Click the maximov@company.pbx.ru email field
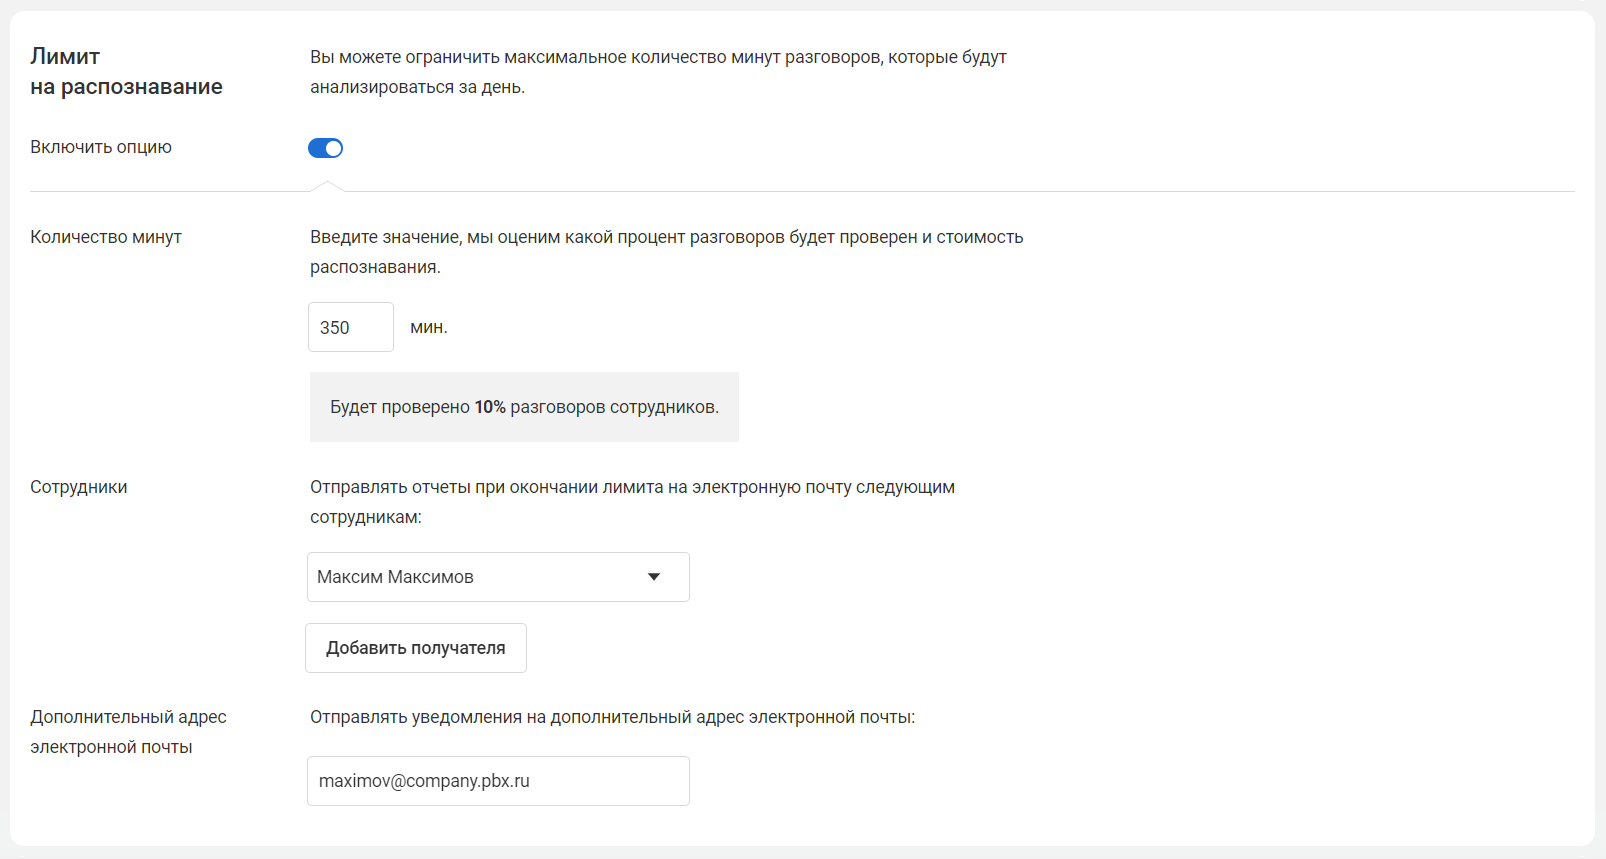The width and height of the screenshot is (1606, 859). click(x=498, y=781)
